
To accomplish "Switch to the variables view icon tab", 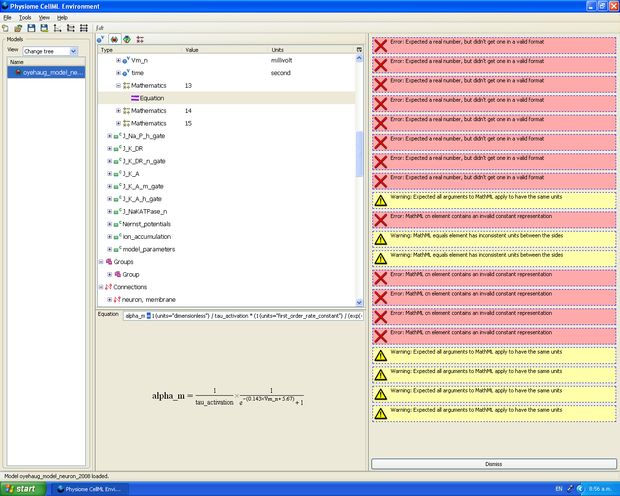I will pos(101,39).
